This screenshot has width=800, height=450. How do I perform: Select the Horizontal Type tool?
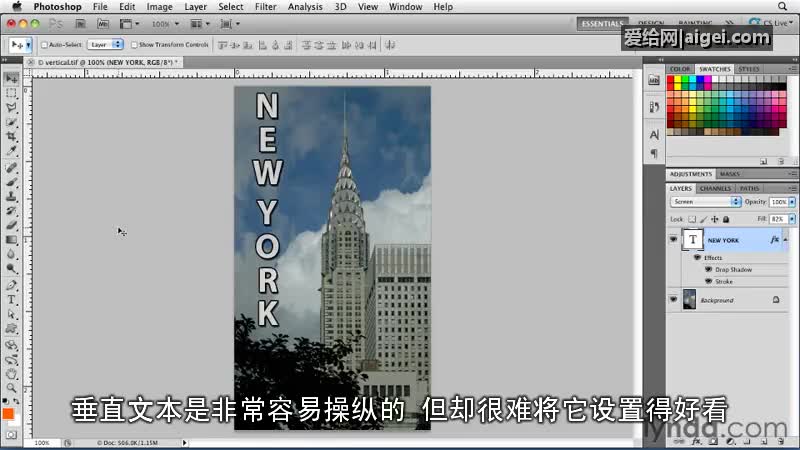11,299
